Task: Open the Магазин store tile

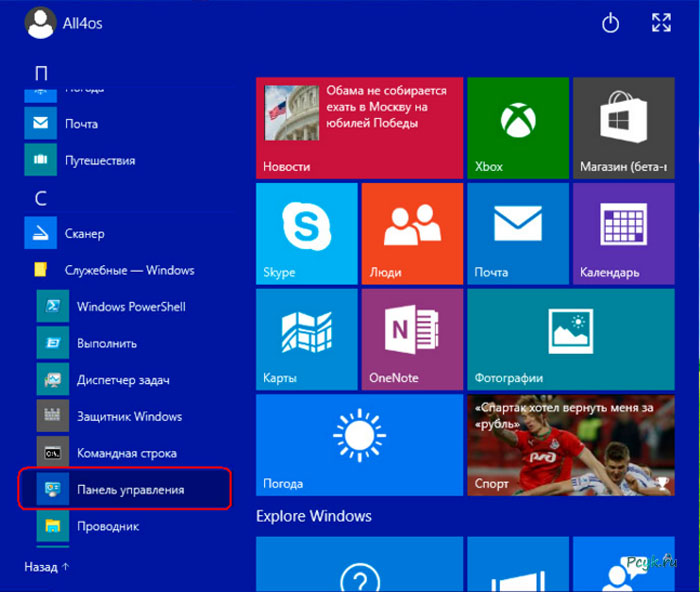Action: click(x=624, y=128)
